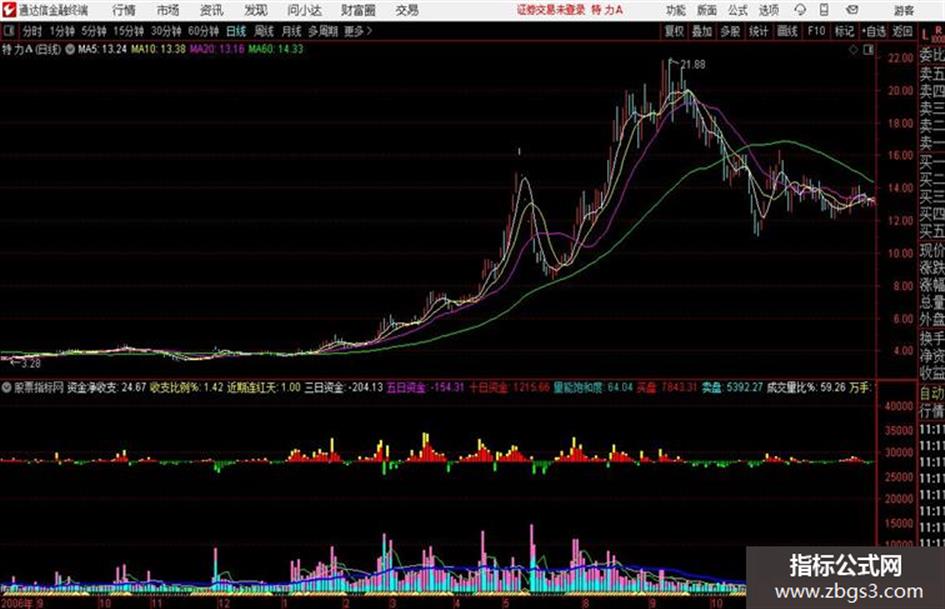Click the 统计 toolbar button
The height and width of the screenshot is (609, 945).
pyautogui.click(x=758, y=31)
